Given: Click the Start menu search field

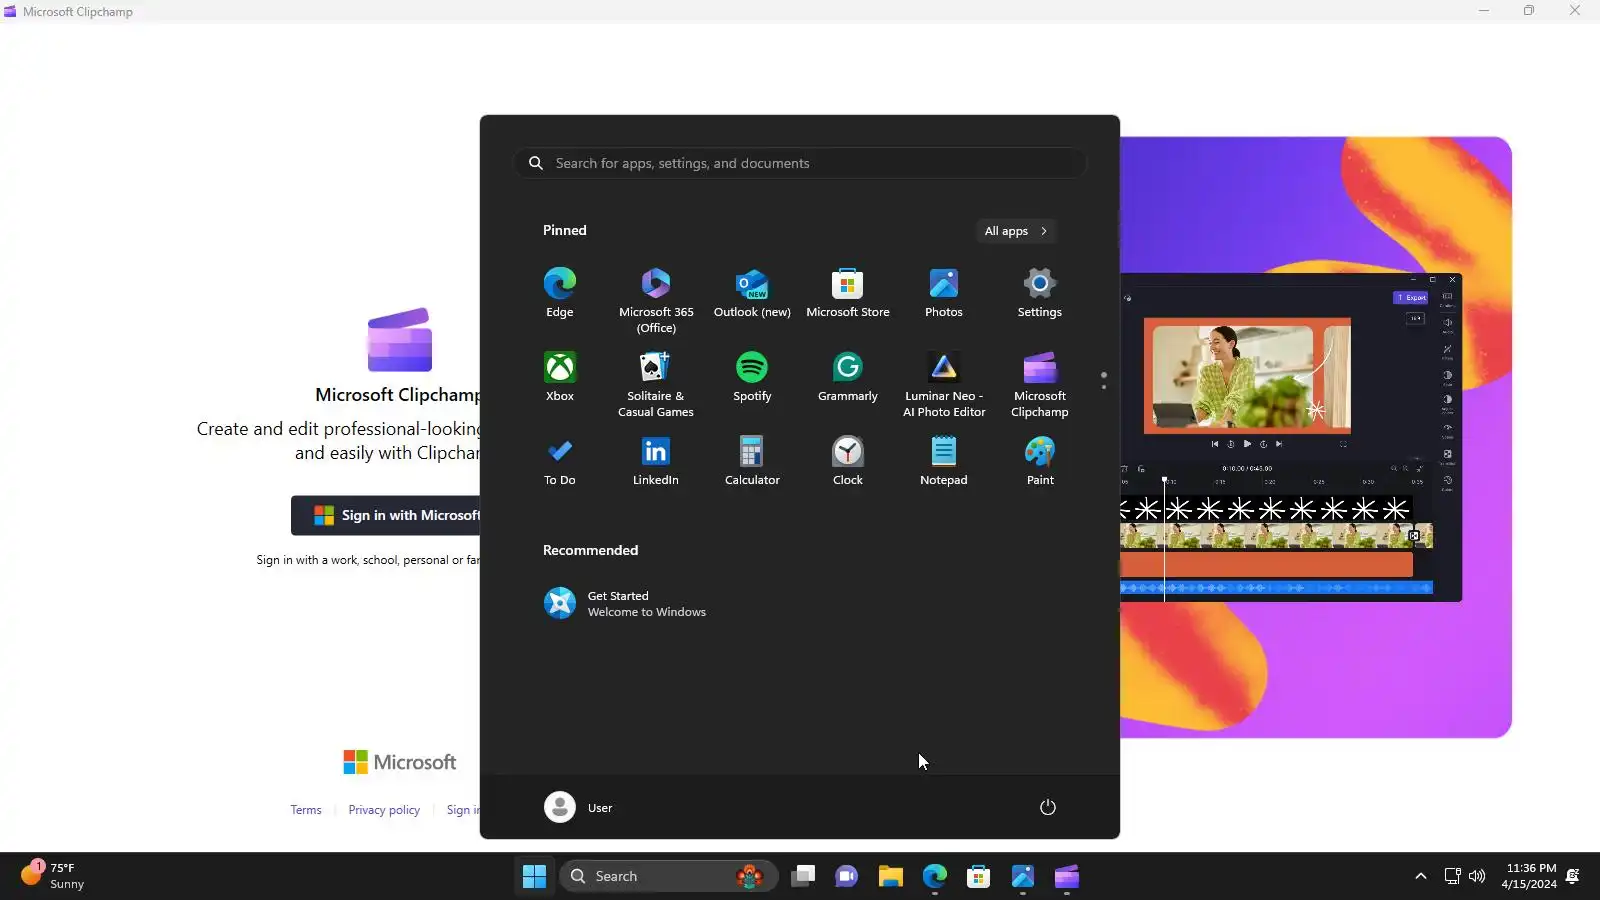Looking at the screenshot, I should click(800, 163).
